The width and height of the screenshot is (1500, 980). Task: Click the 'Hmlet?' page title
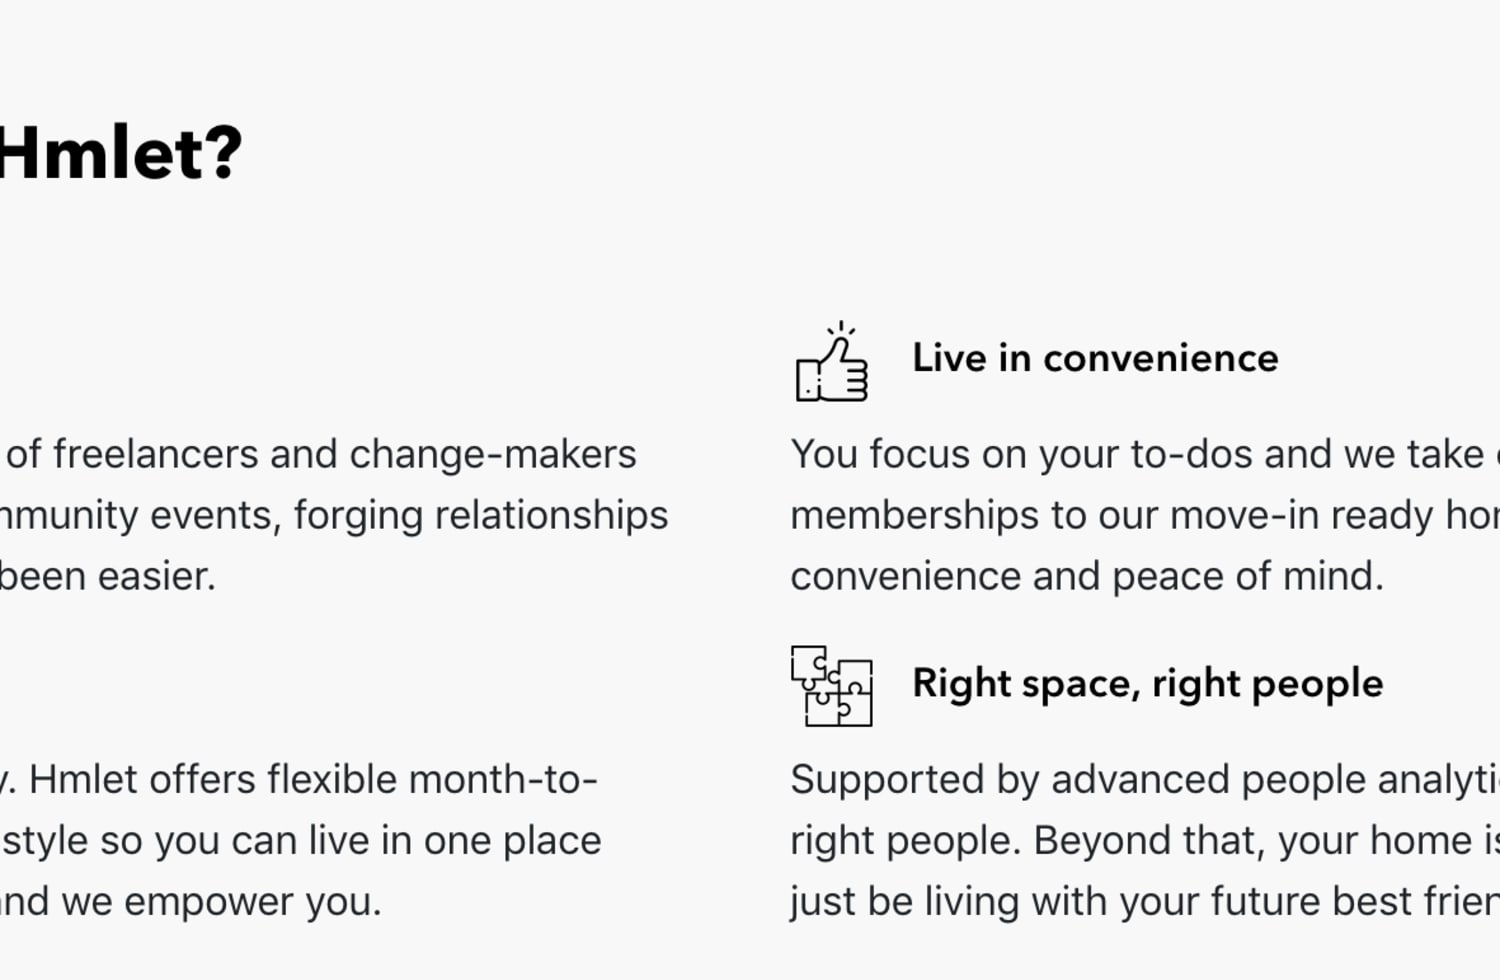point(120,153)
